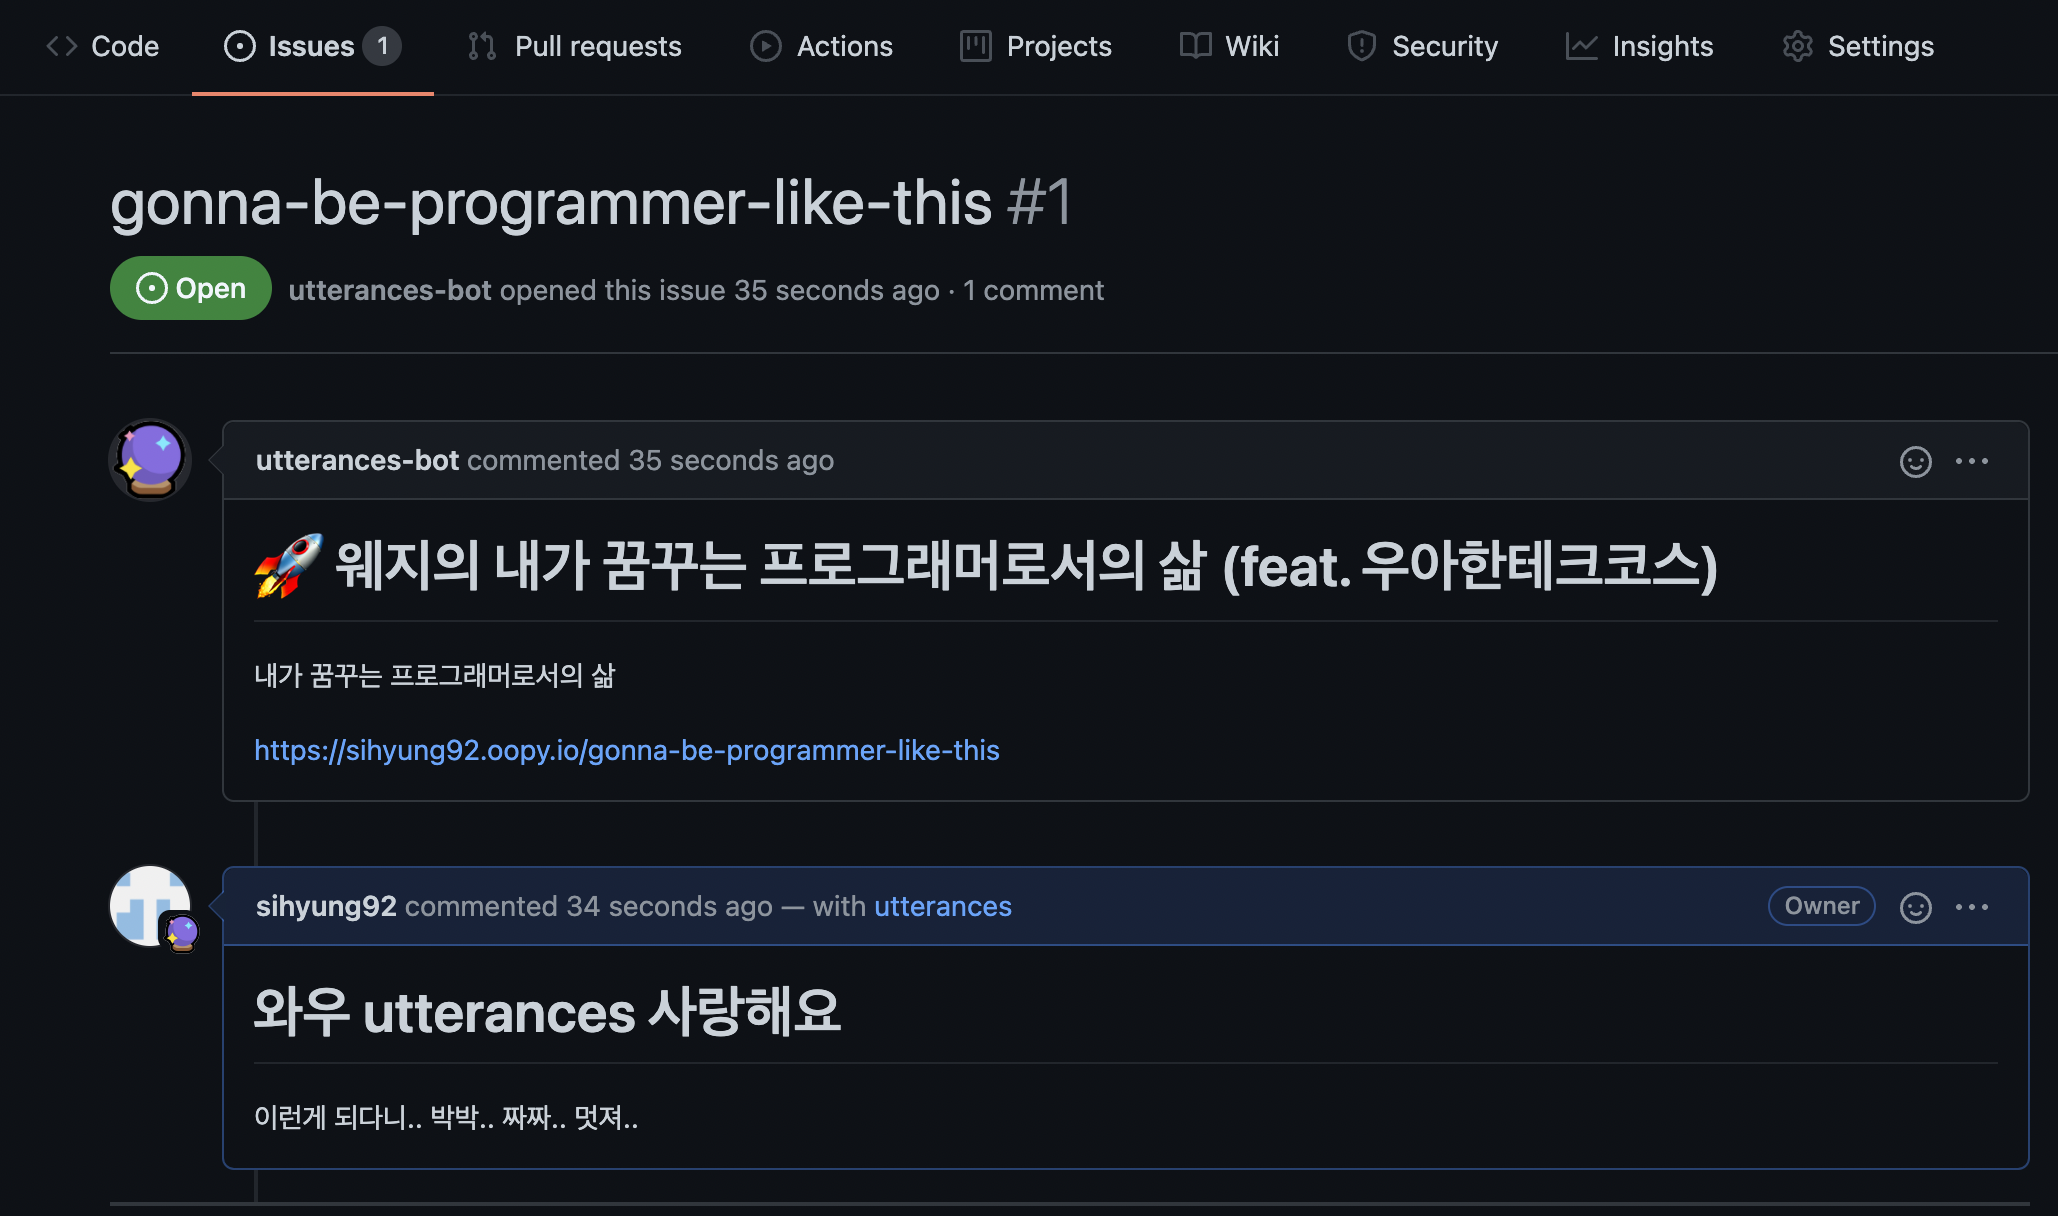Click the Projects board icon
Viewport: 2058px width, 1216px height.
974,46
